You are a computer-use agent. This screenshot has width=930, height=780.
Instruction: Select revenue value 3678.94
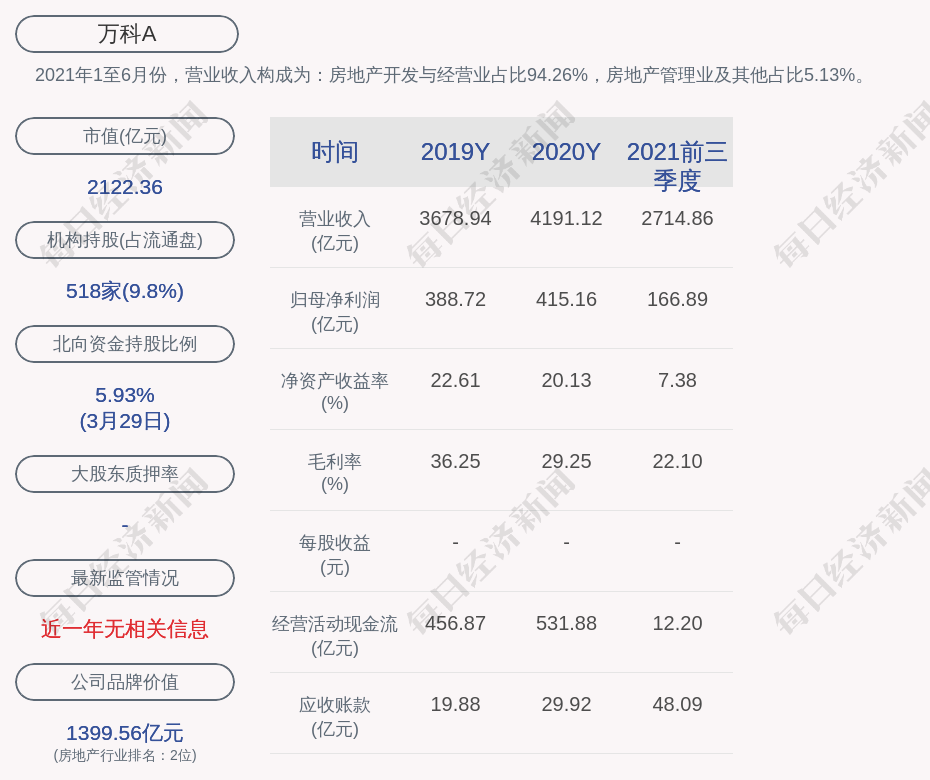pyautogui.click(x=456, y=219)
